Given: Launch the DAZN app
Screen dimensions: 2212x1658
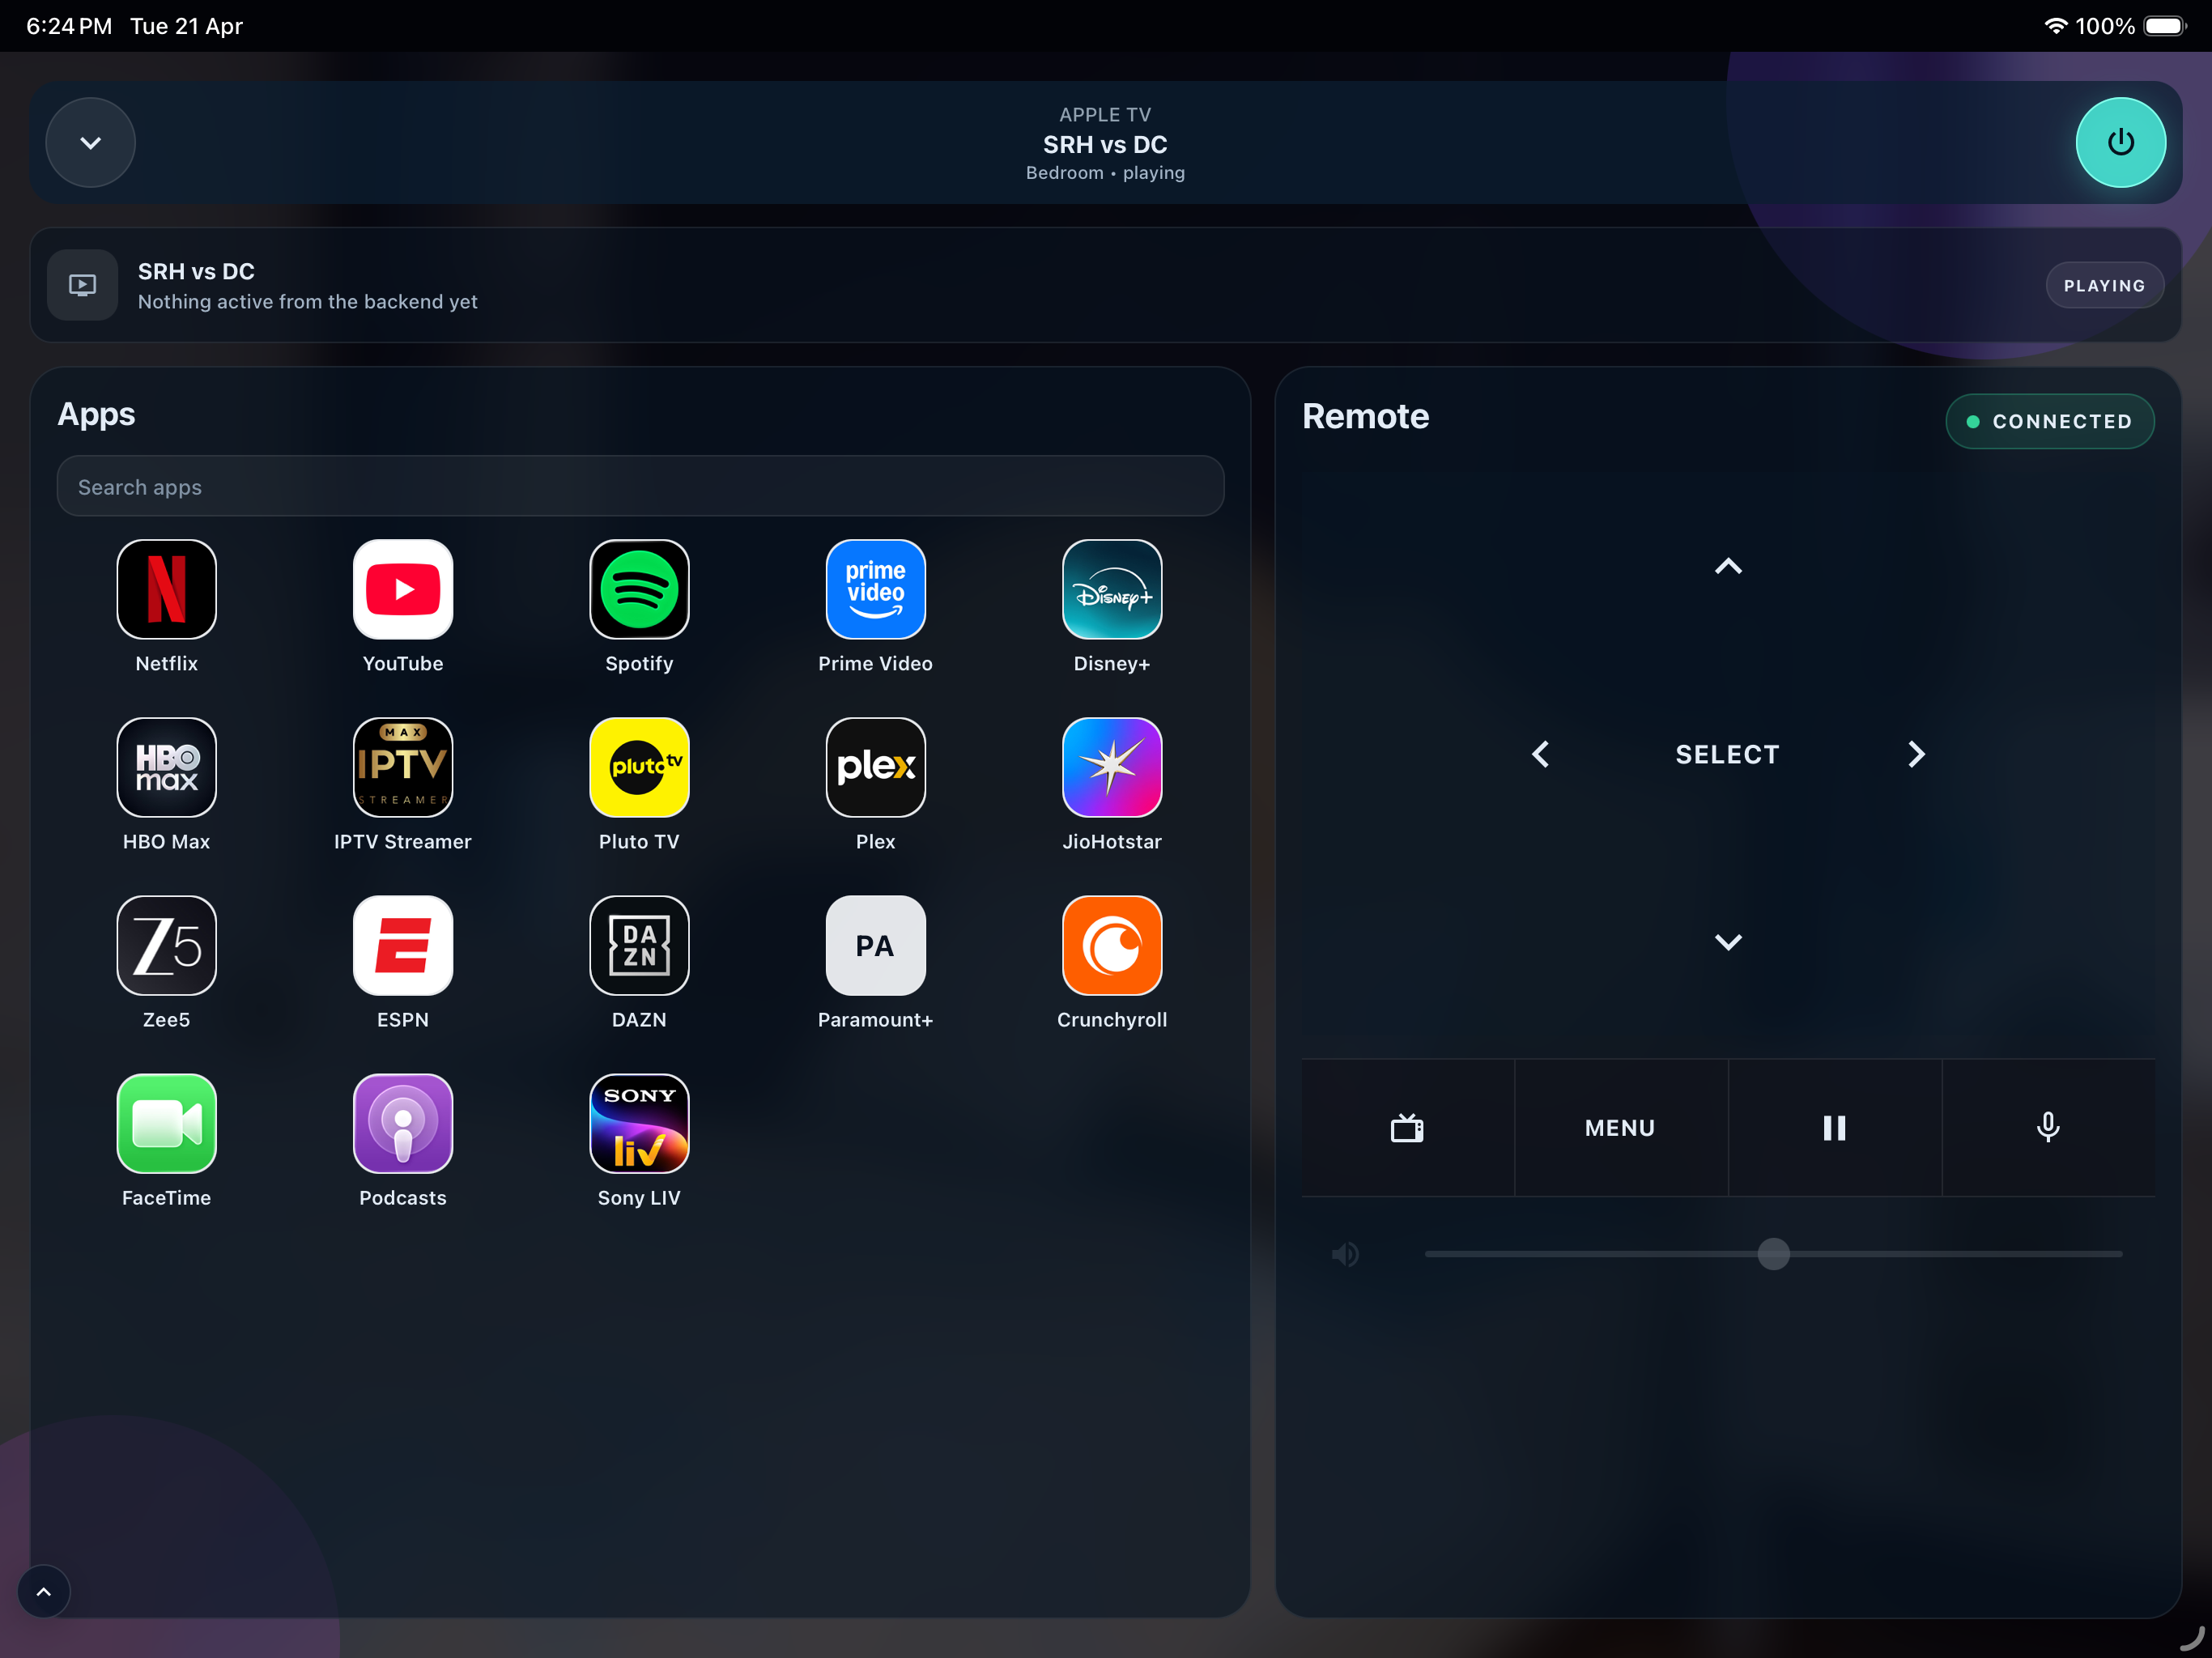Looking at the screenshot, I should [639, 945].
